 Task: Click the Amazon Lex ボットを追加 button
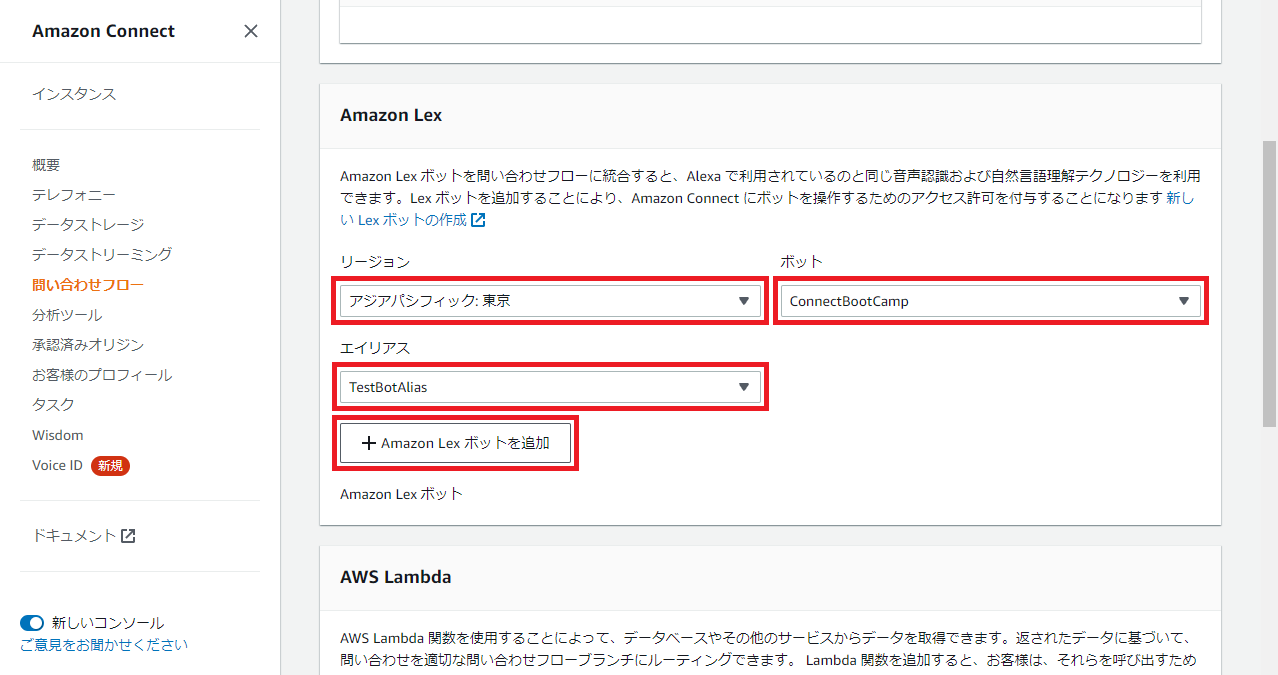pyautogui.click(x=455, y=443)
